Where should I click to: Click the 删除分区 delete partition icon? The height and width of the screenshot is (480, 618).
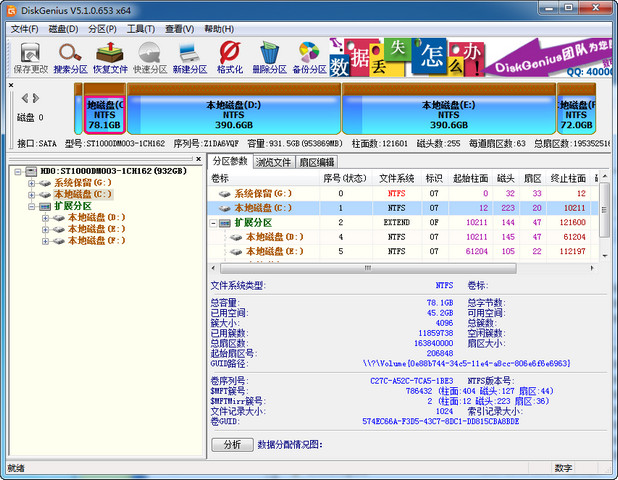269,58
